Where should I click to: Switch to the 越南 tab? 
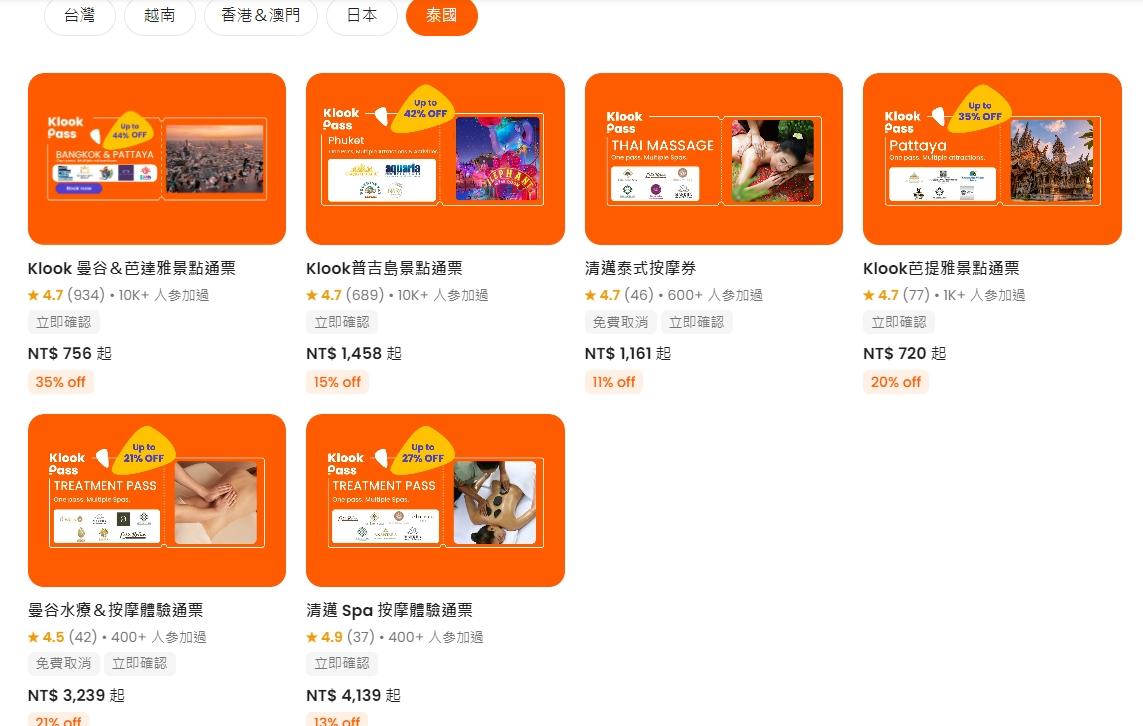160,15
